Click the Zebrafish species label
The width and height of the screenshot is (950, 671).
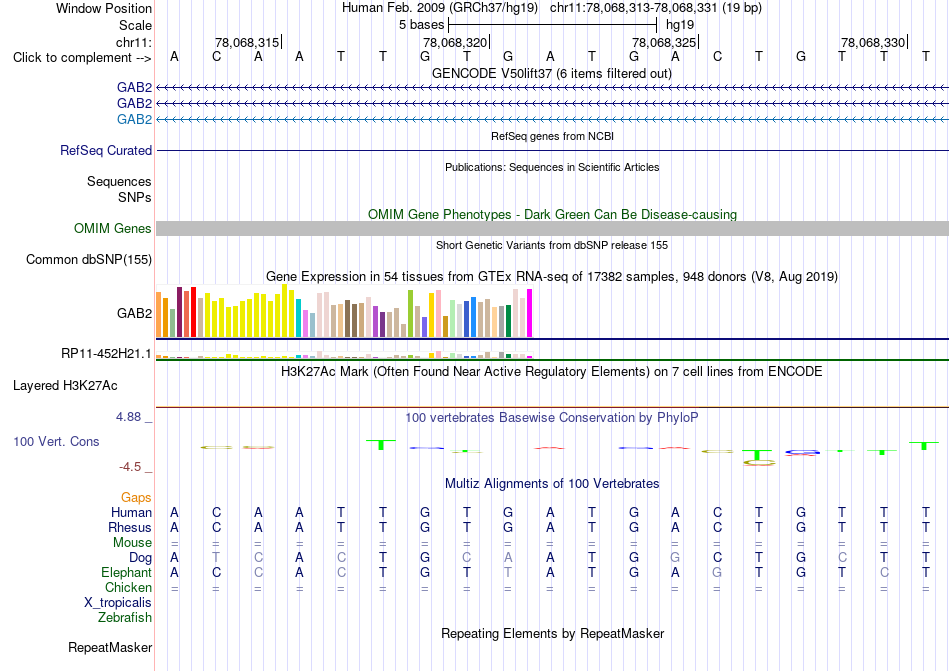[x=125, y=618]
